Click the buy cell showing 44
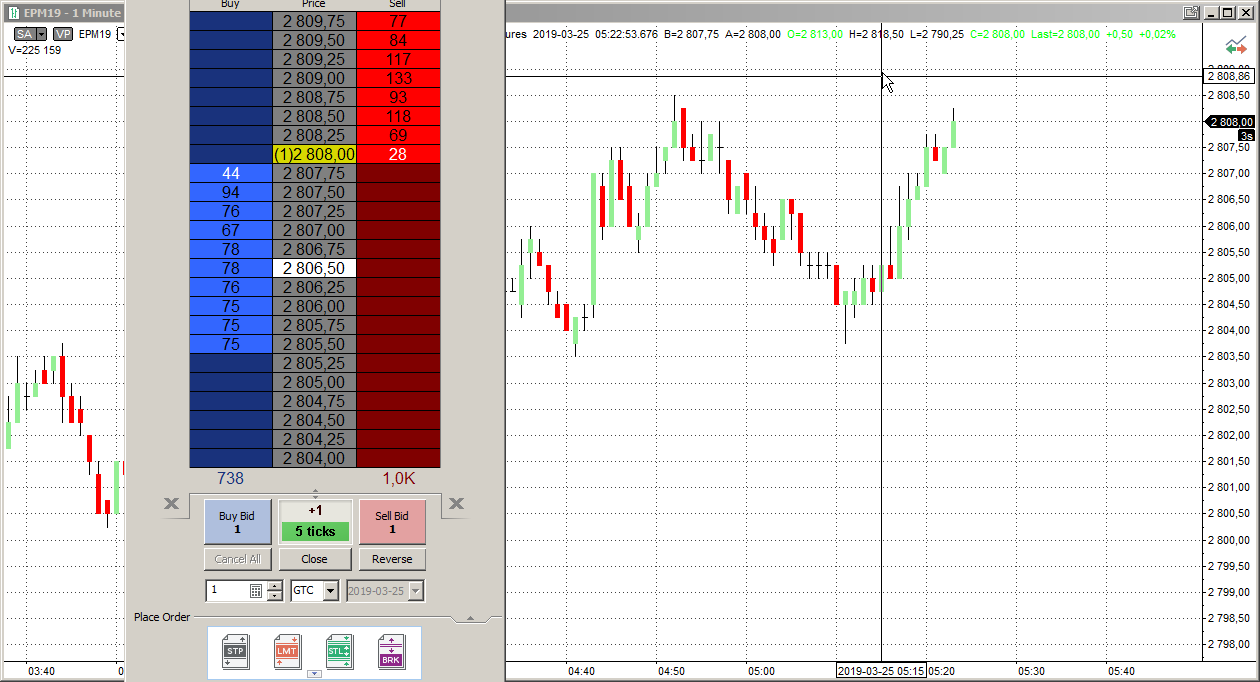The height and width of the screenshot is (682, 1260). pyautogui.click(x=231, y=173)
